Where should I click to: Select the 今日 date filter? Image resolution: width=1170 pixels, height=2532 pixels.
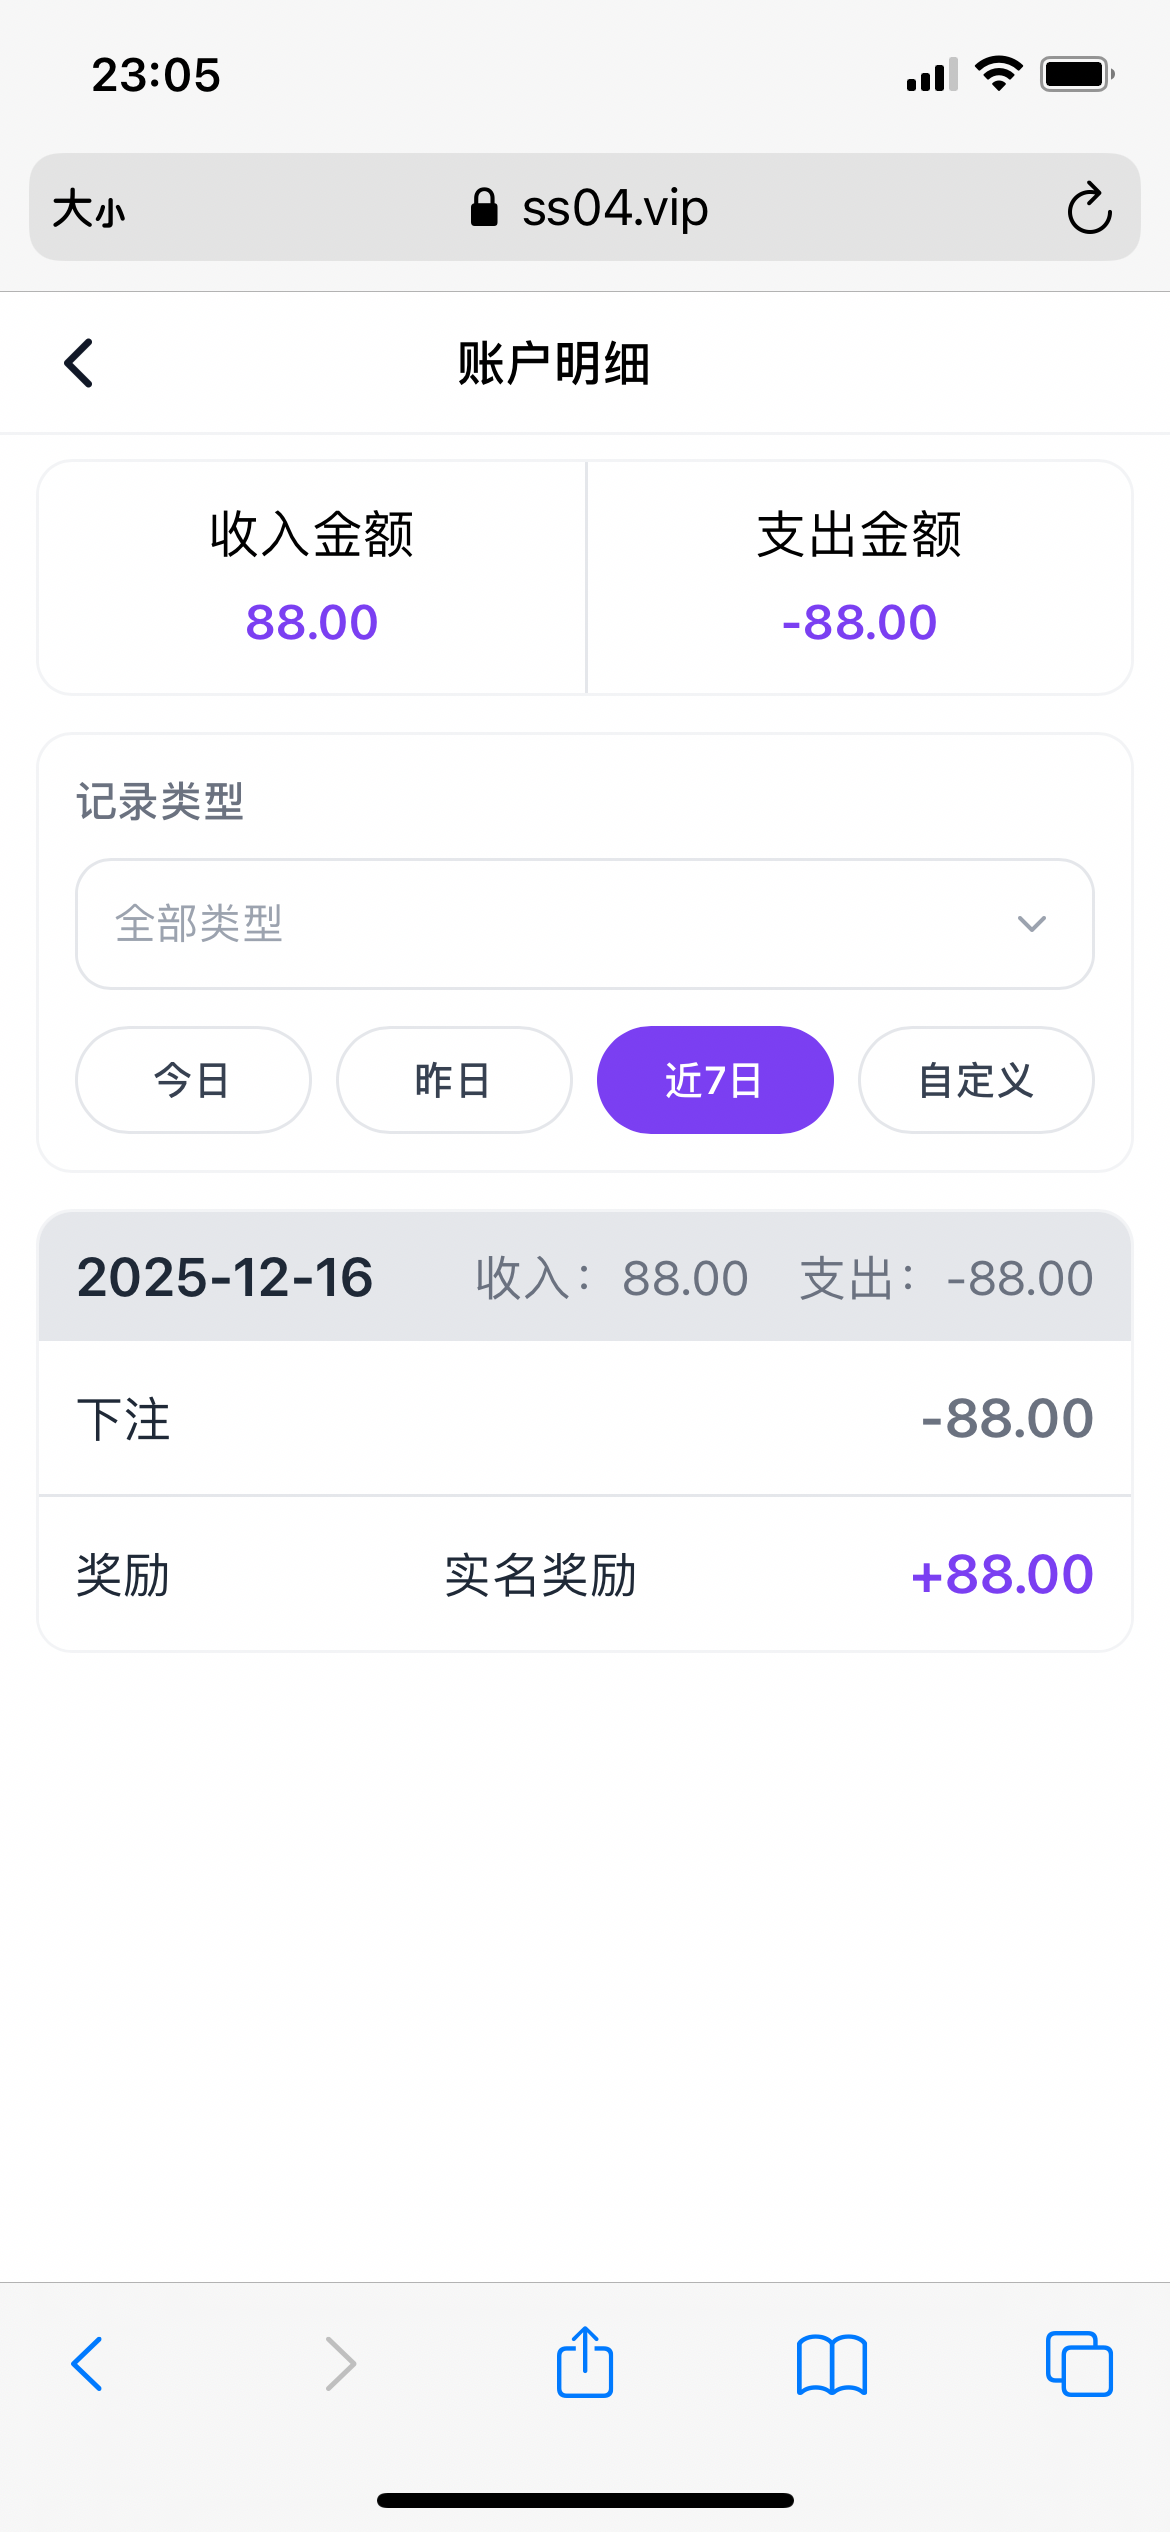point(193,1080)
